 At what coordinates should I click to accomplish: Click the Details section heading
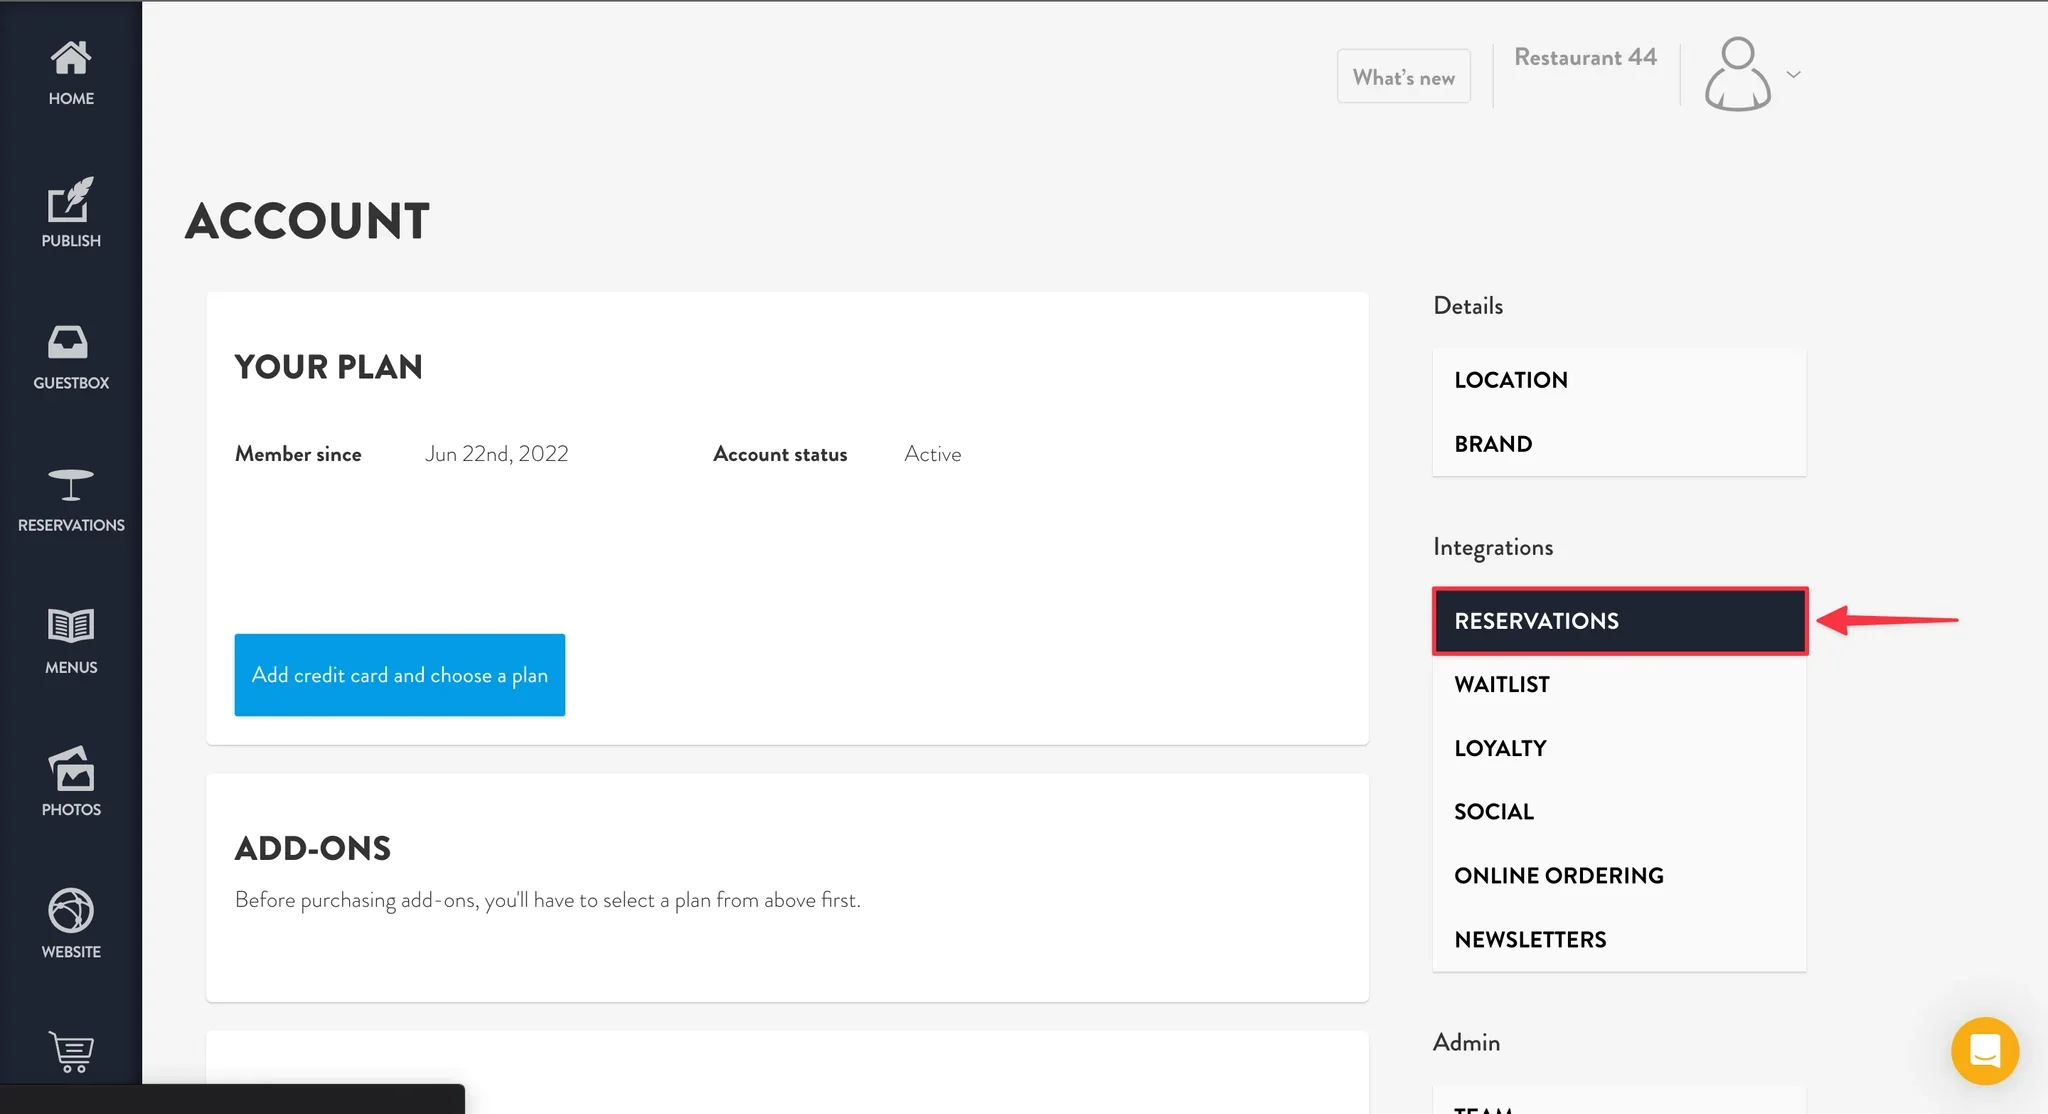1468,306
